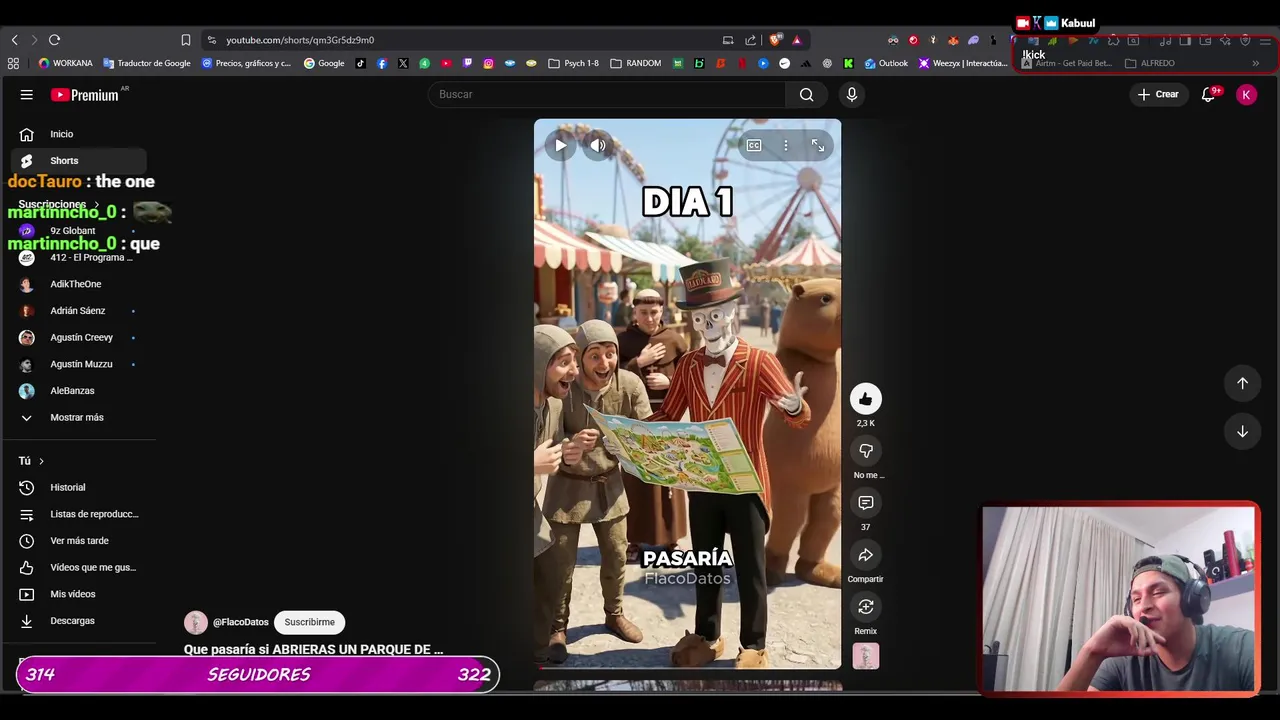Open the Agustin Creevy channel
The image size is (1280, 720).
click(x=78, y=338)
